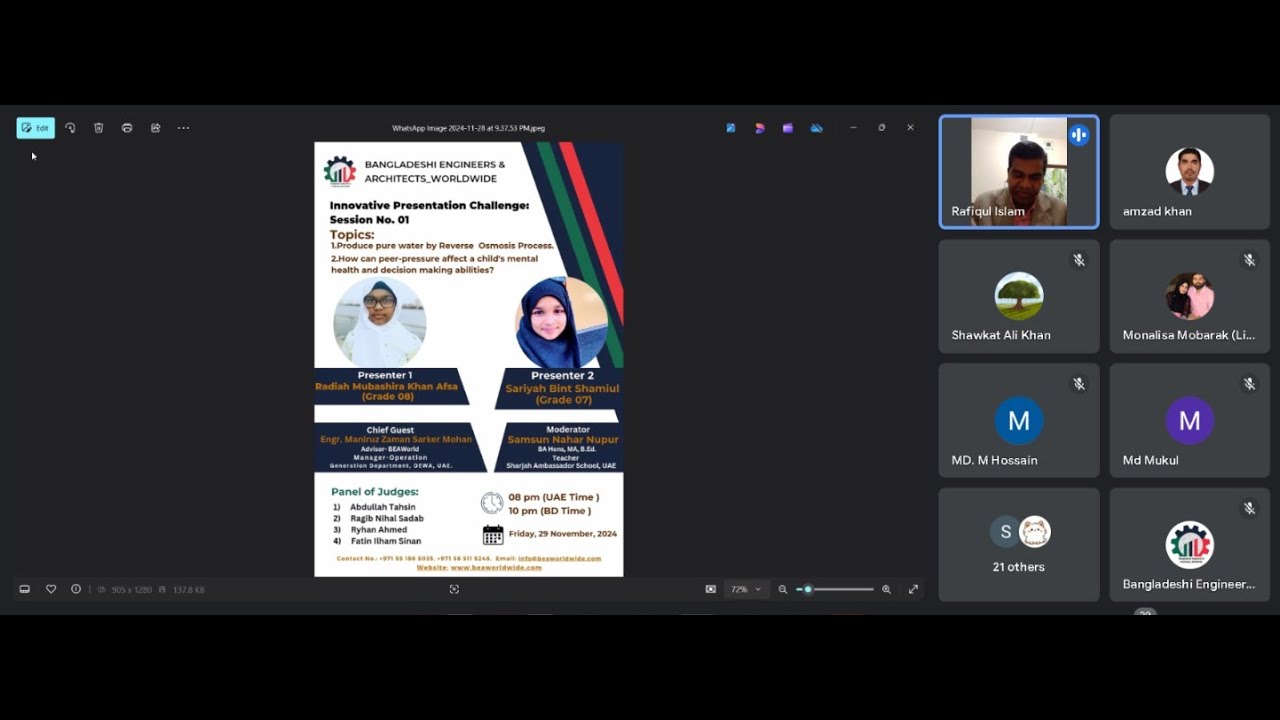Open the OneDrive cloud icon
This screenshot has width=1280, height=720.
pos(817,128)
